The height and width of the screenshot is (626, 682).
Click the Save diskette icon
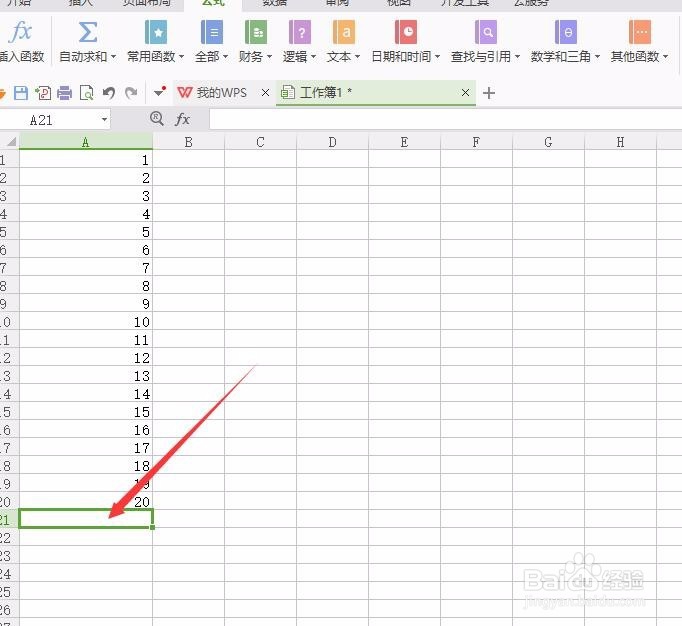(20, 93)
